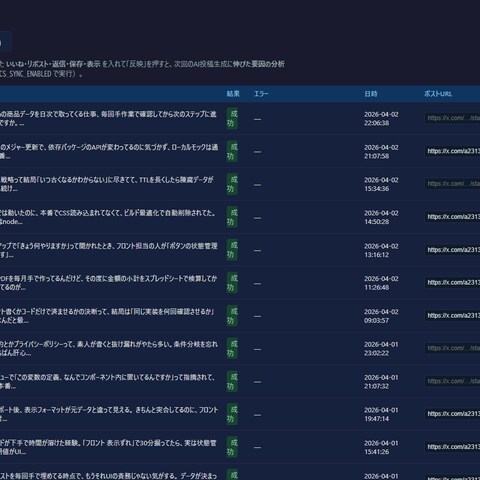Screen dimensions: 480x480
Task: Select the timestamp 2026-04-02 21:07:58
Action: tap(381, 152)
